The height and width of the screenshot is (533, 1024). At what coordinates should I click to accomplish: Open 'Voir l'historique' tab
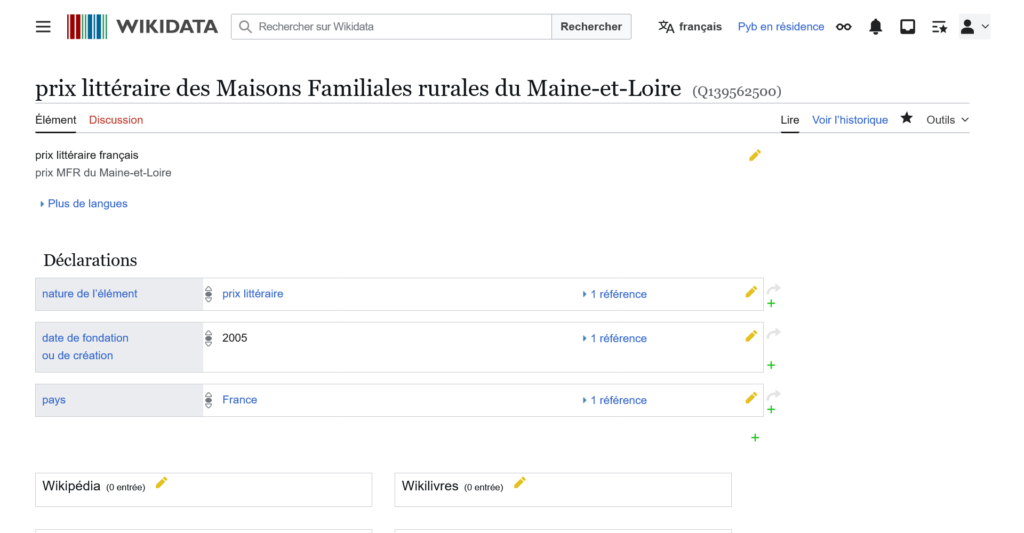[849, 120]
